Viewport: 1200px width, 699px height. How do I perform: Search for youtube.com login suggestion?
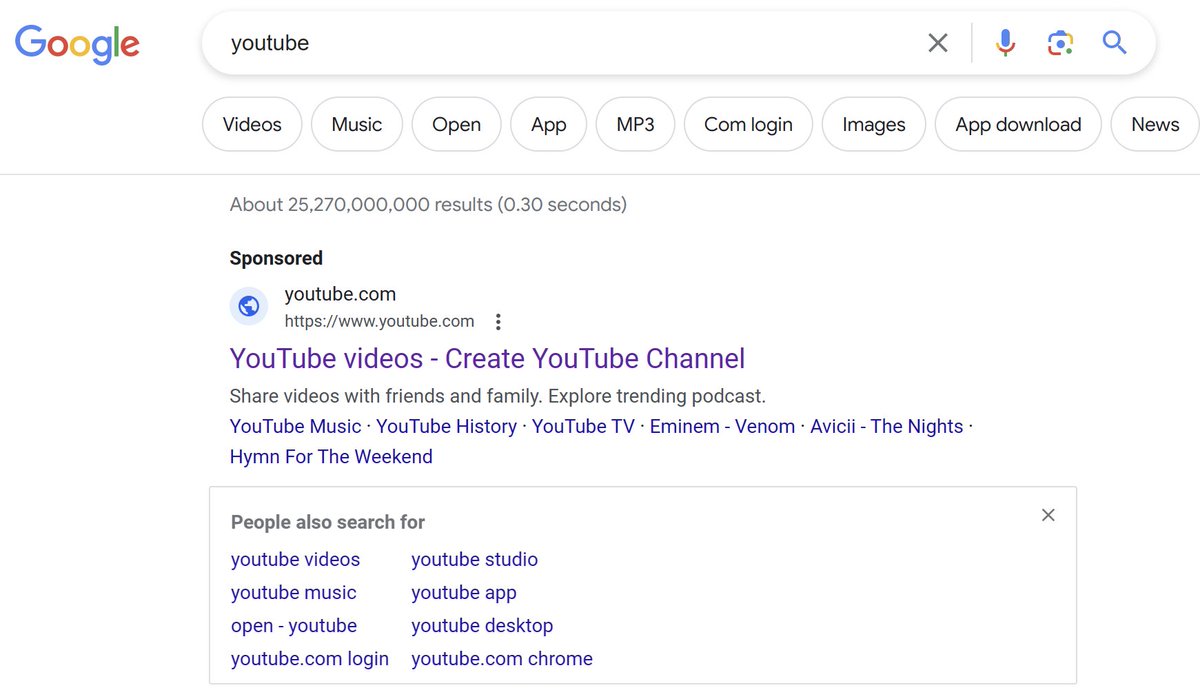pyautogui.click(x=310, y=659)
